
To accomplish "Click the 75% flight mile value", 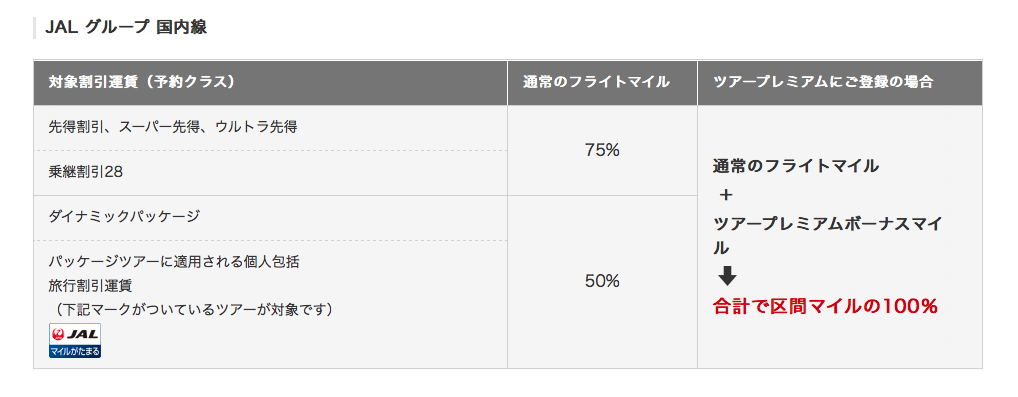I will [x=602, y=150].
